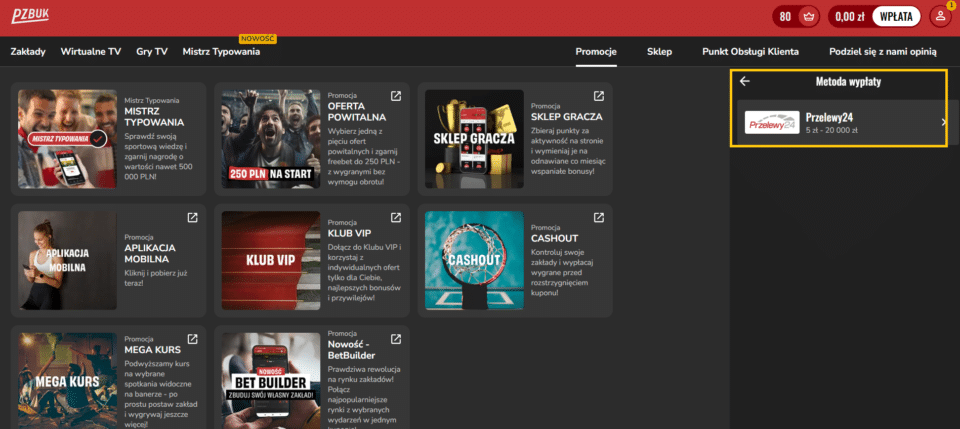Open the Aplikacja Mobilna promo image

[x=67, y=260]
